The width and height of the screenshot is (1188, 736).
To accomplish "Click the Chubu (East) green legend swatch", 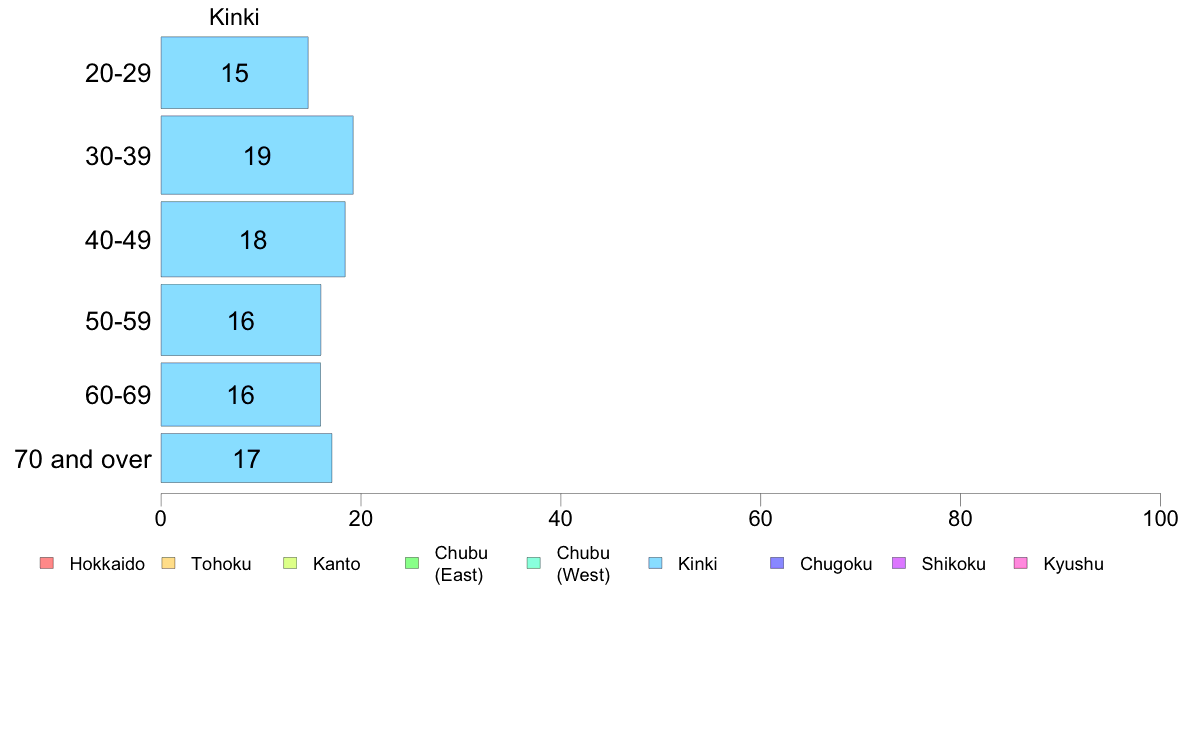I will 412,563.
